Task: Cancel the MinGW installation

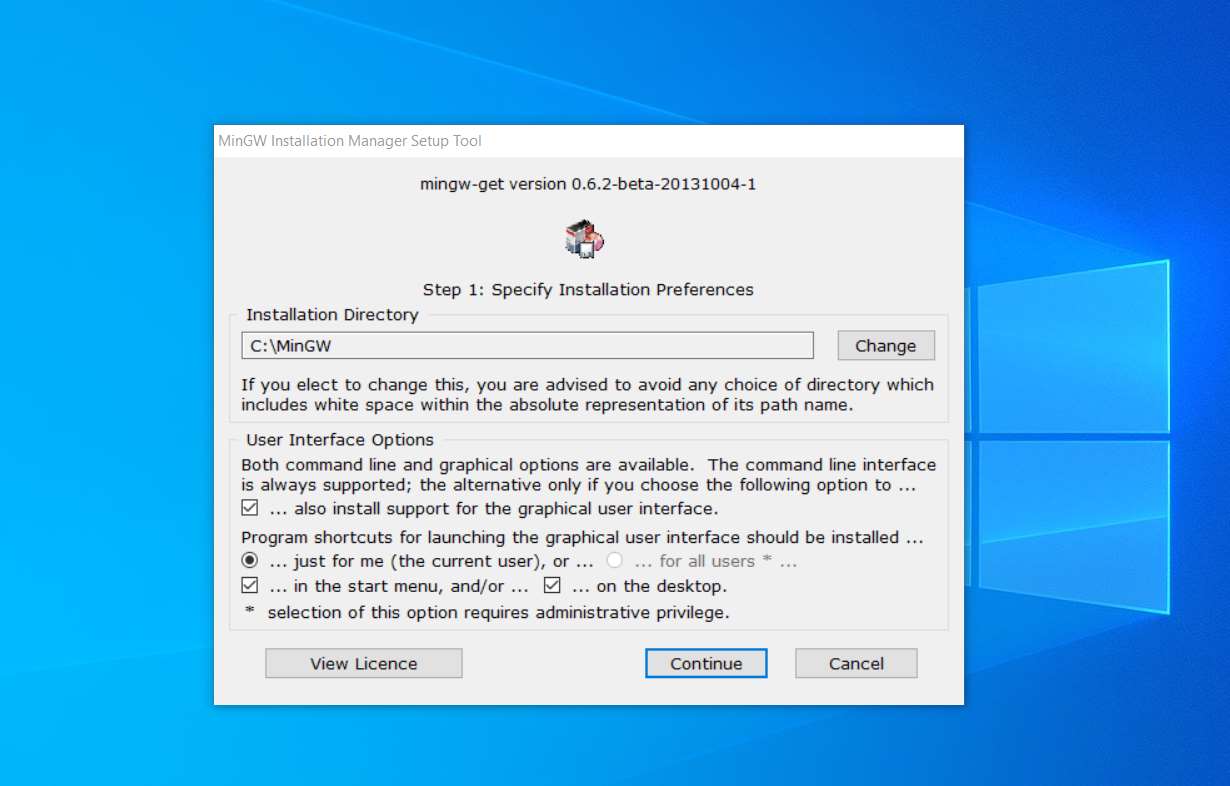Action: 856,663
